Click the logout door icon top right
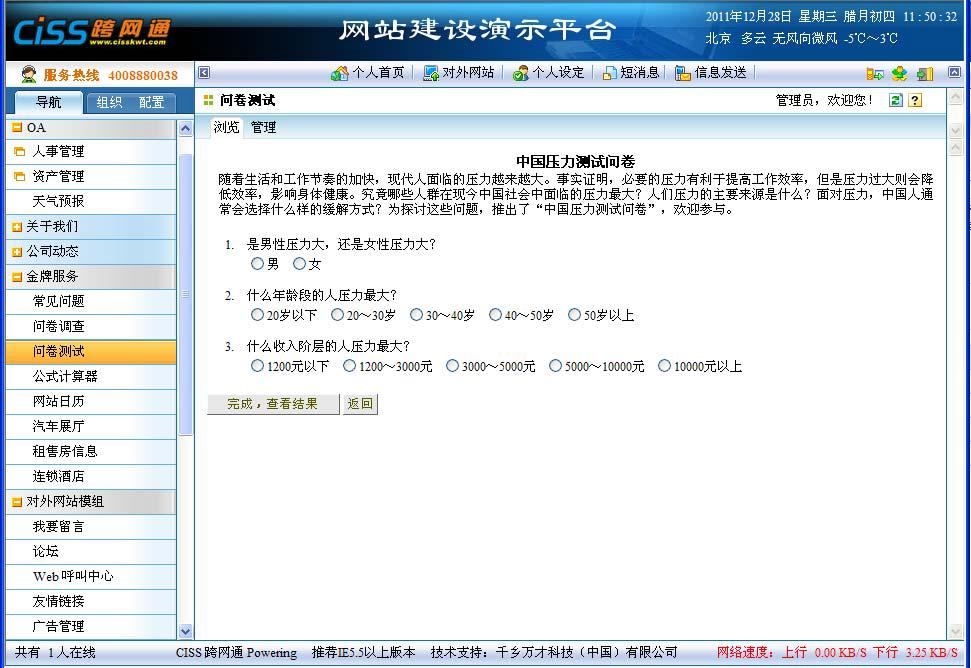Viewport: 971px width, 668px height. (925, 72)
